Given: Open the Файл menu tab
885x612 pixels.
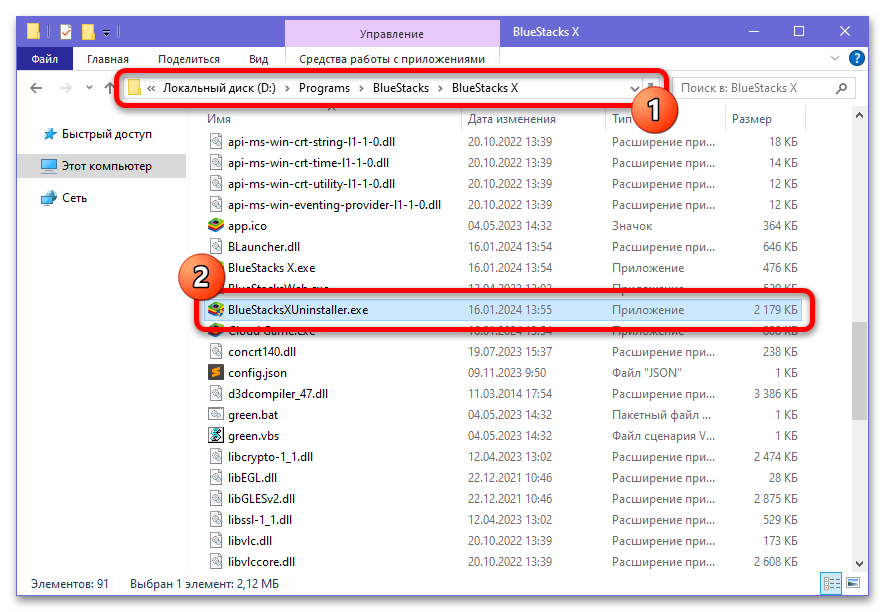Looking at the screenshot, I should point(45,59).
